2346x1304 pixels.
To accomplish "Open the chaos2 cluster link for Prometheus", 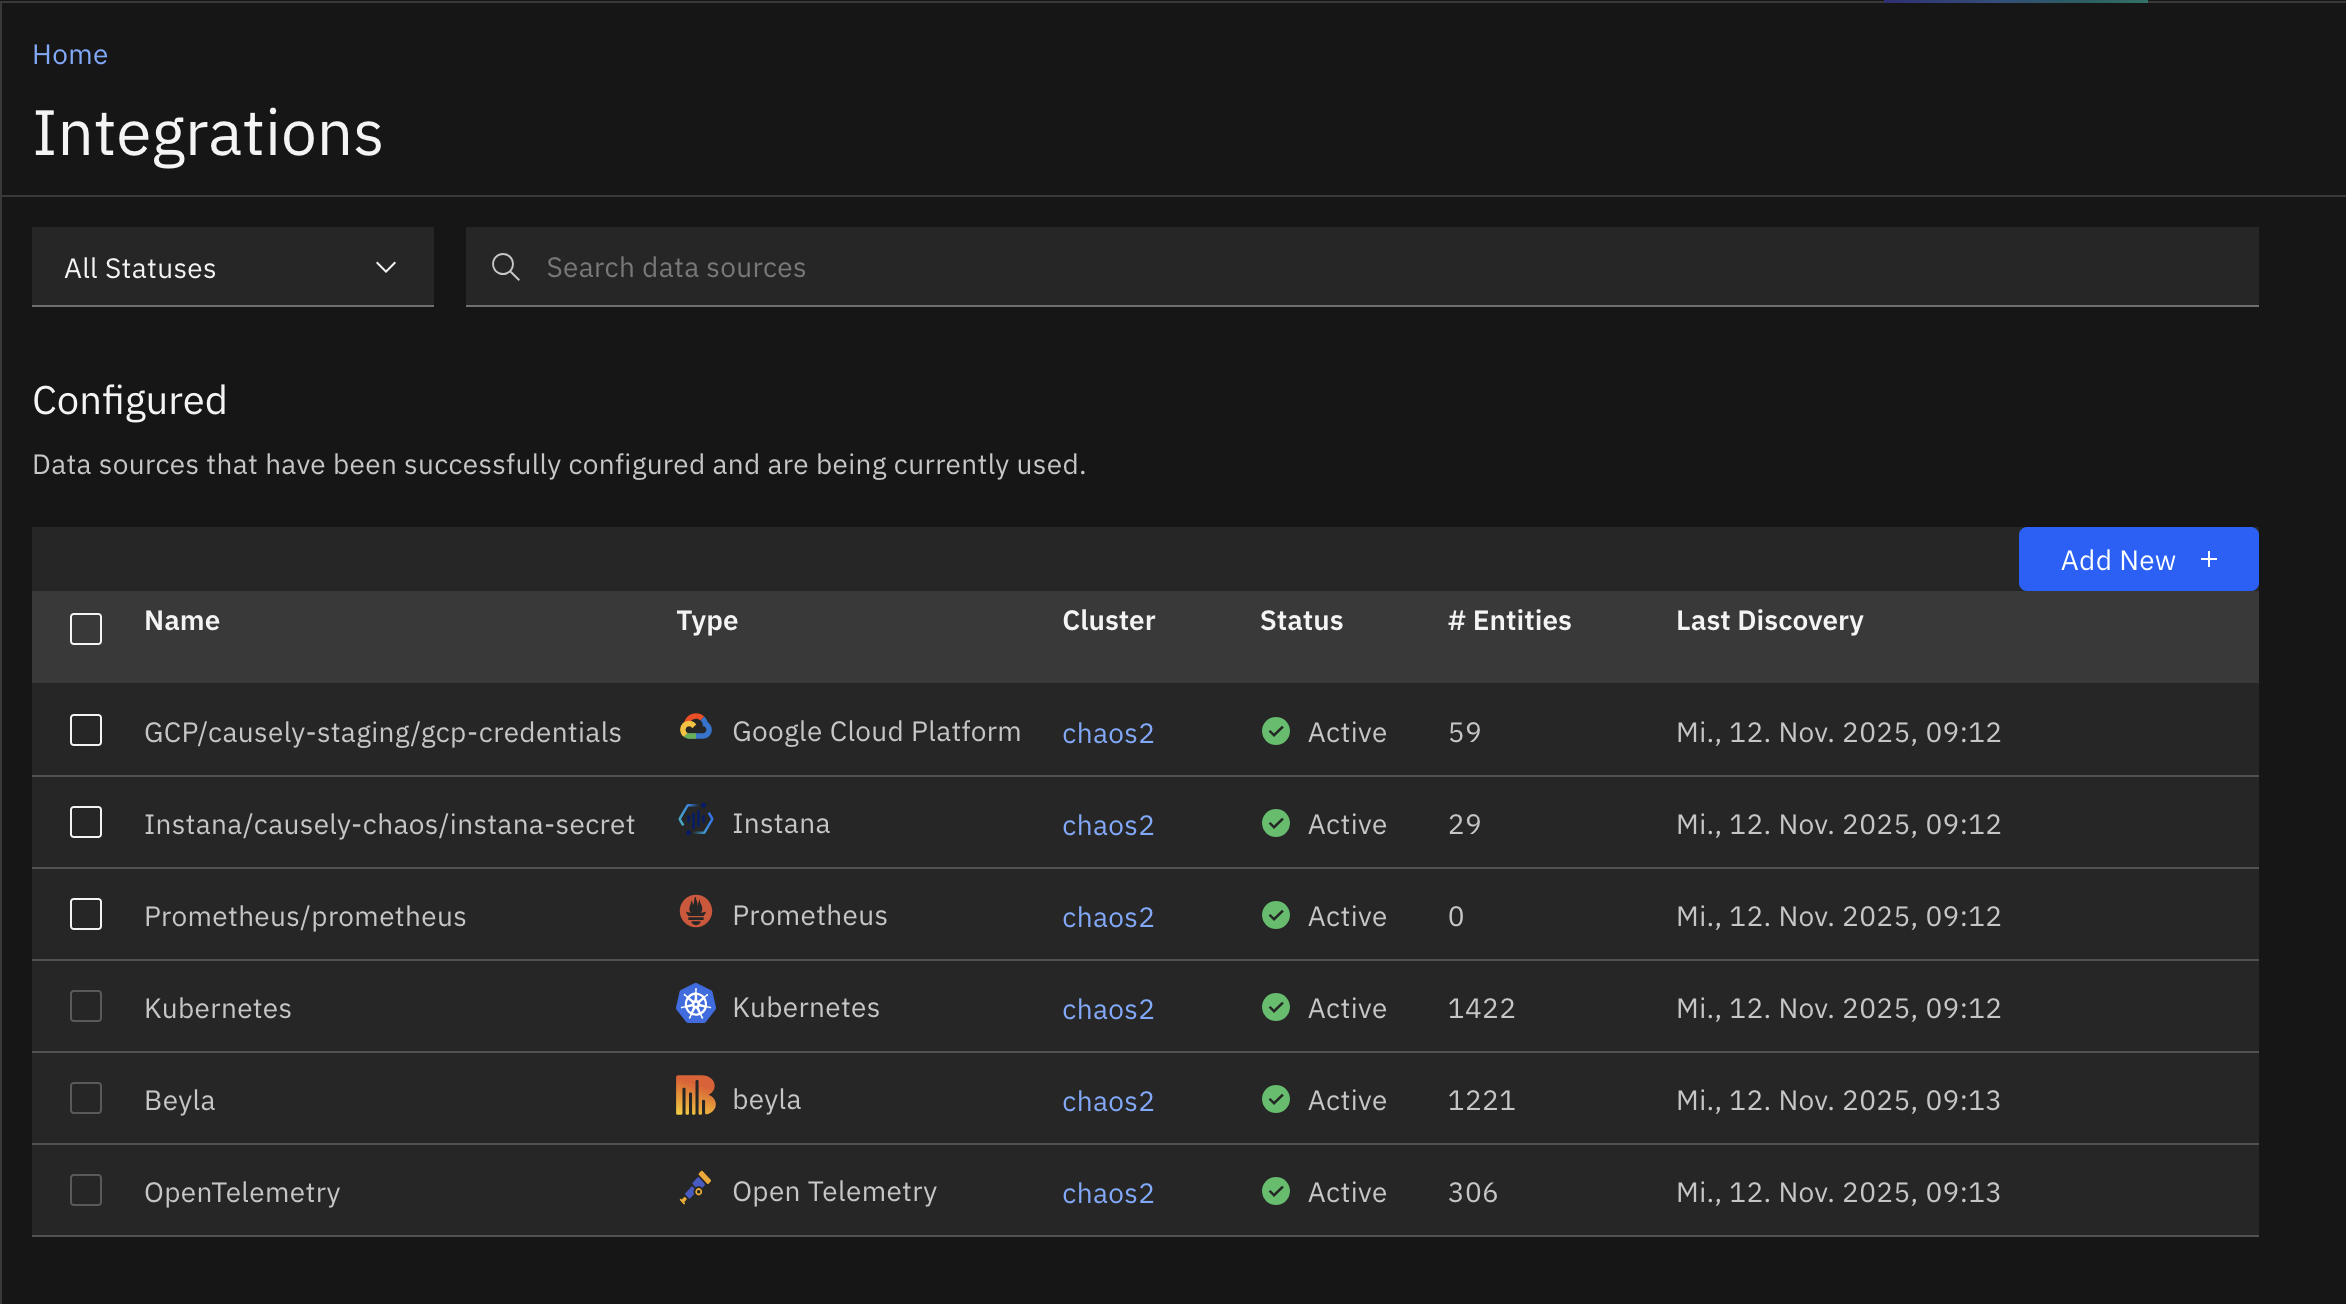I will [1108, 916].
